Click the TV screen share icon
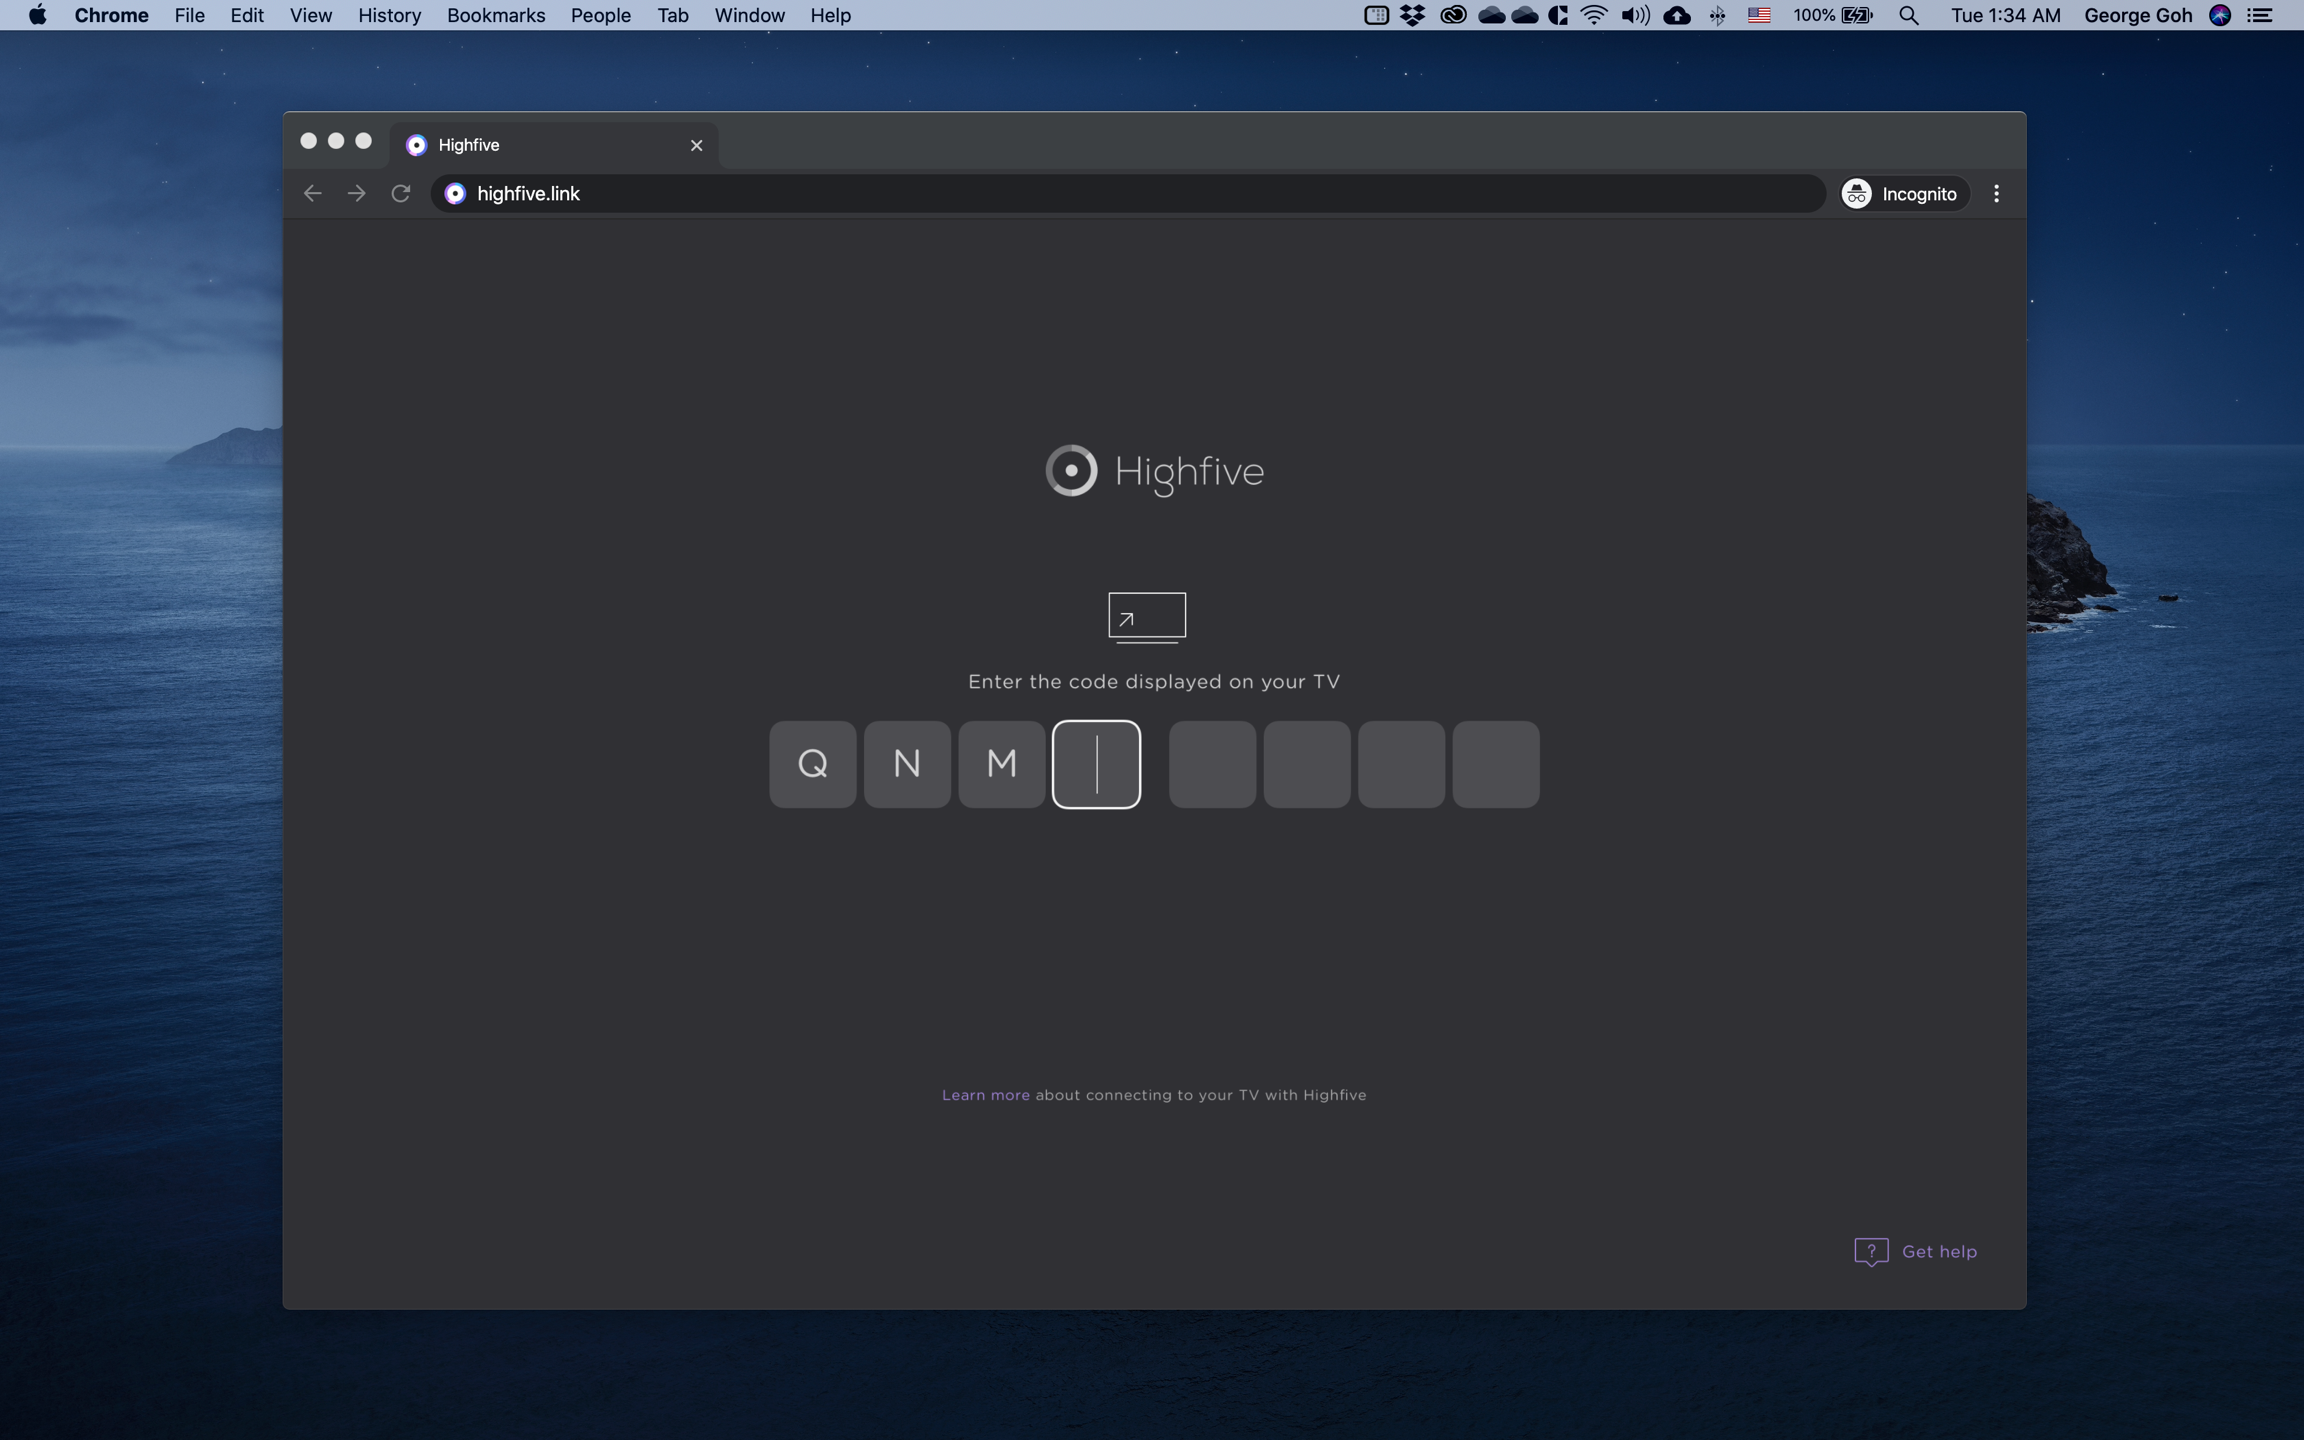 pyautogui.click(x=1147, y=618)
